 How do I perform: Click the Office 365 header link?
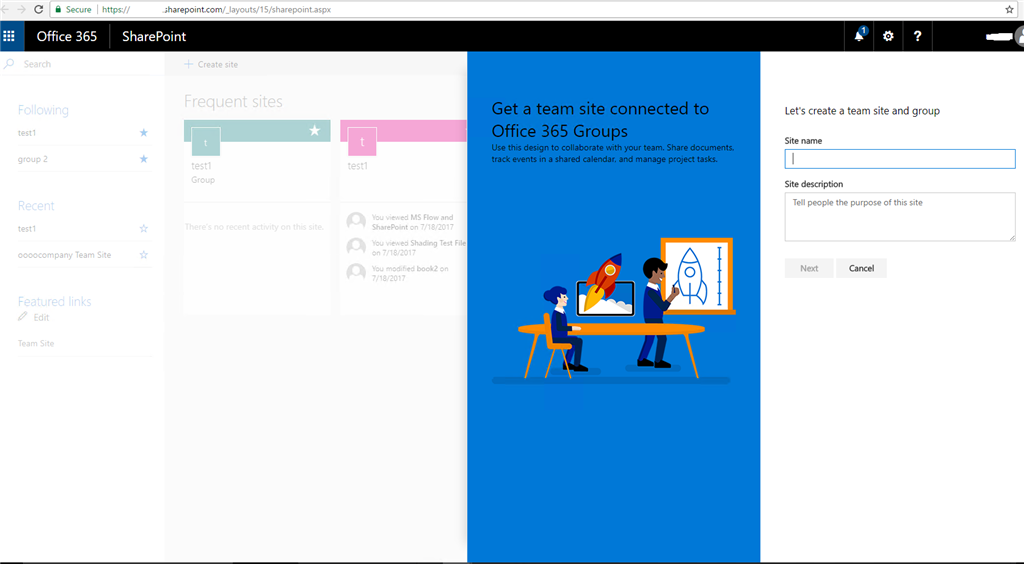pyautogui.click(x=67, y=36)
